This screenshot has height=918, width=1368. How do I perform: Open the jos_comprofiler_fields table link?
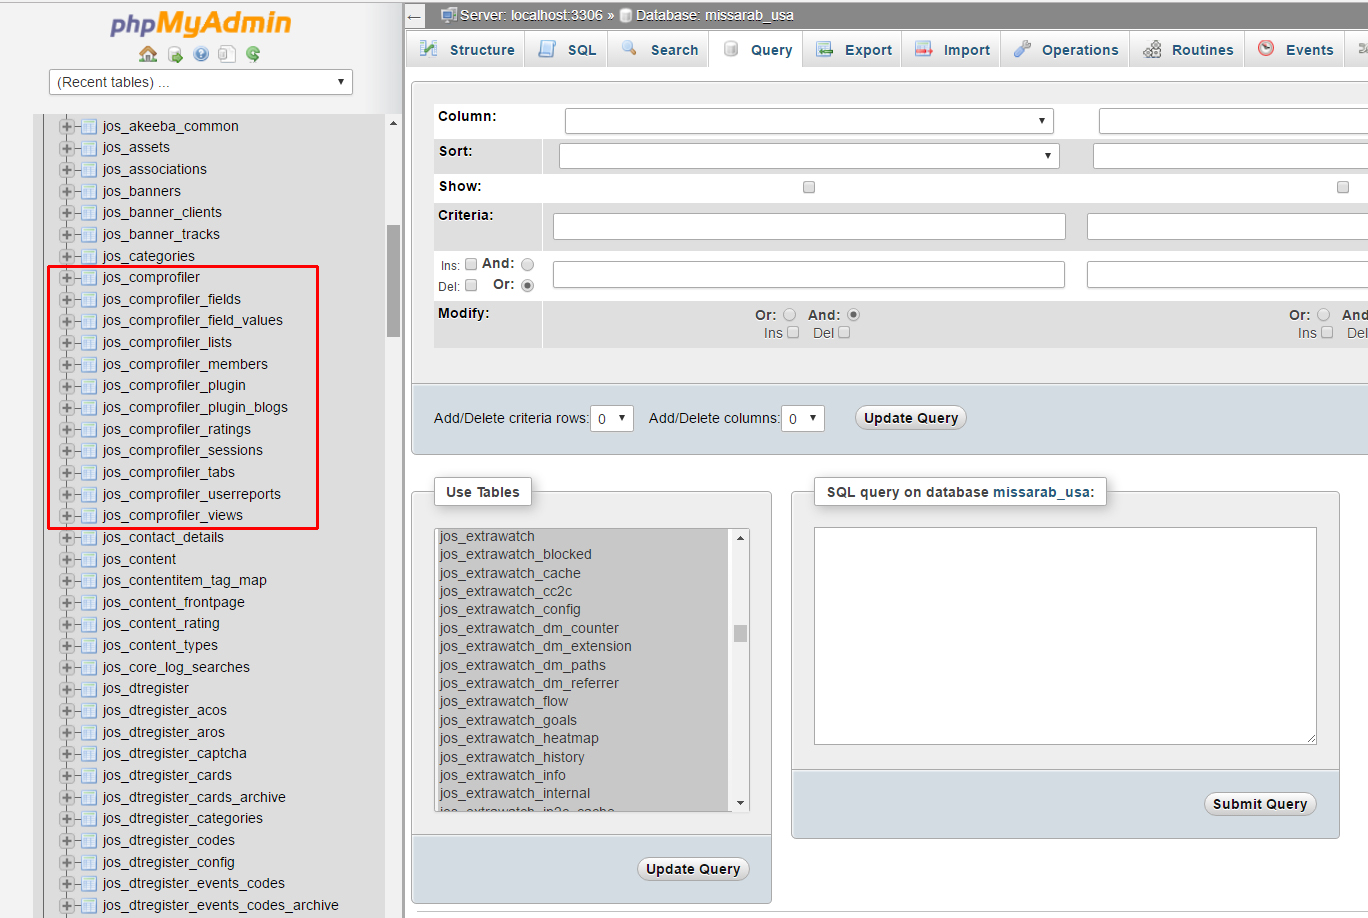tap(172, 299)
